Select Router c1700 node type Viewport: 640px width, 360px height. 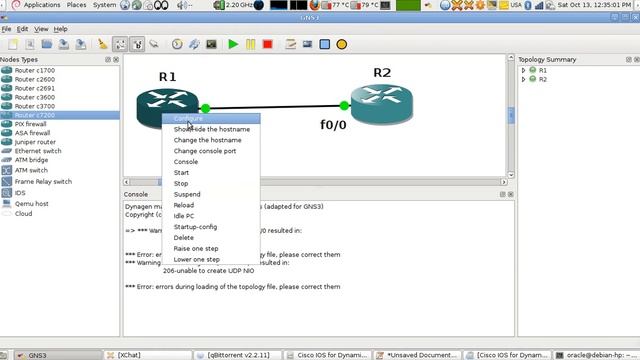(x=60, y=70)
